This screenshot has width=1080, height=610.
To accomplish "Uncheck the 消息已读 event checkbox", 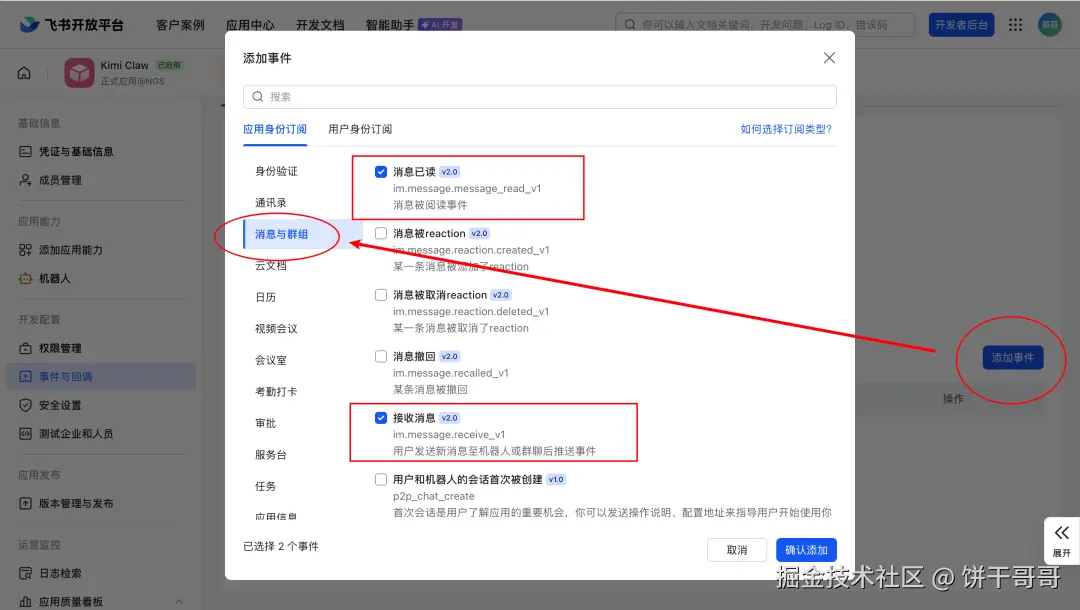I will tap(381, 171).
